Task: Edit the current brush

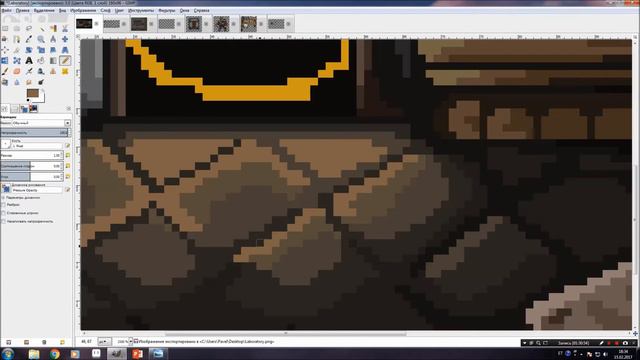Action: pyautogui.click(x=68, y=145)
